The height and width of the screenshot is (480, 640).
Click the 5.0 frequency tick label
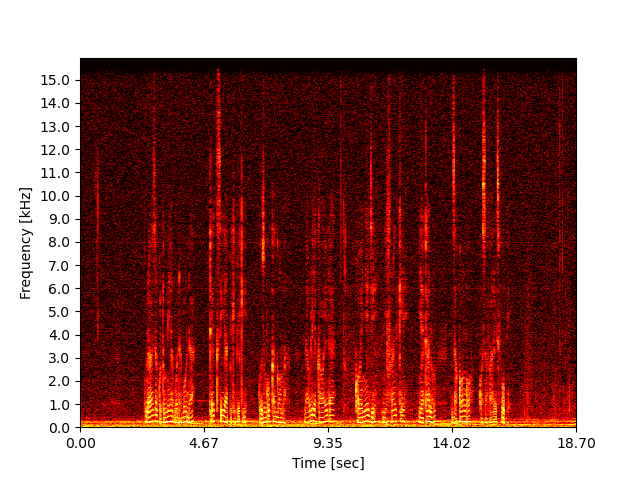(59, 312)
